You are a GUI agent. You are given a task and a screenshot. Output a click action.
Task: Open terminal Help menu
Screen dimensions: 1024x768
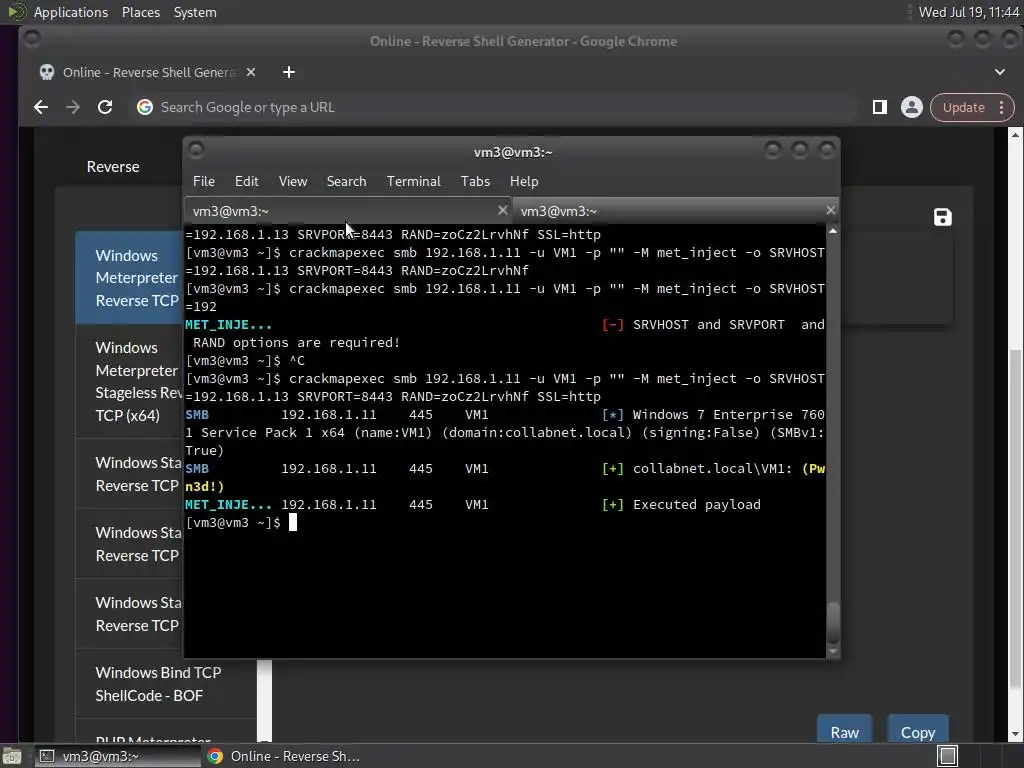click(x=524, y=181)
